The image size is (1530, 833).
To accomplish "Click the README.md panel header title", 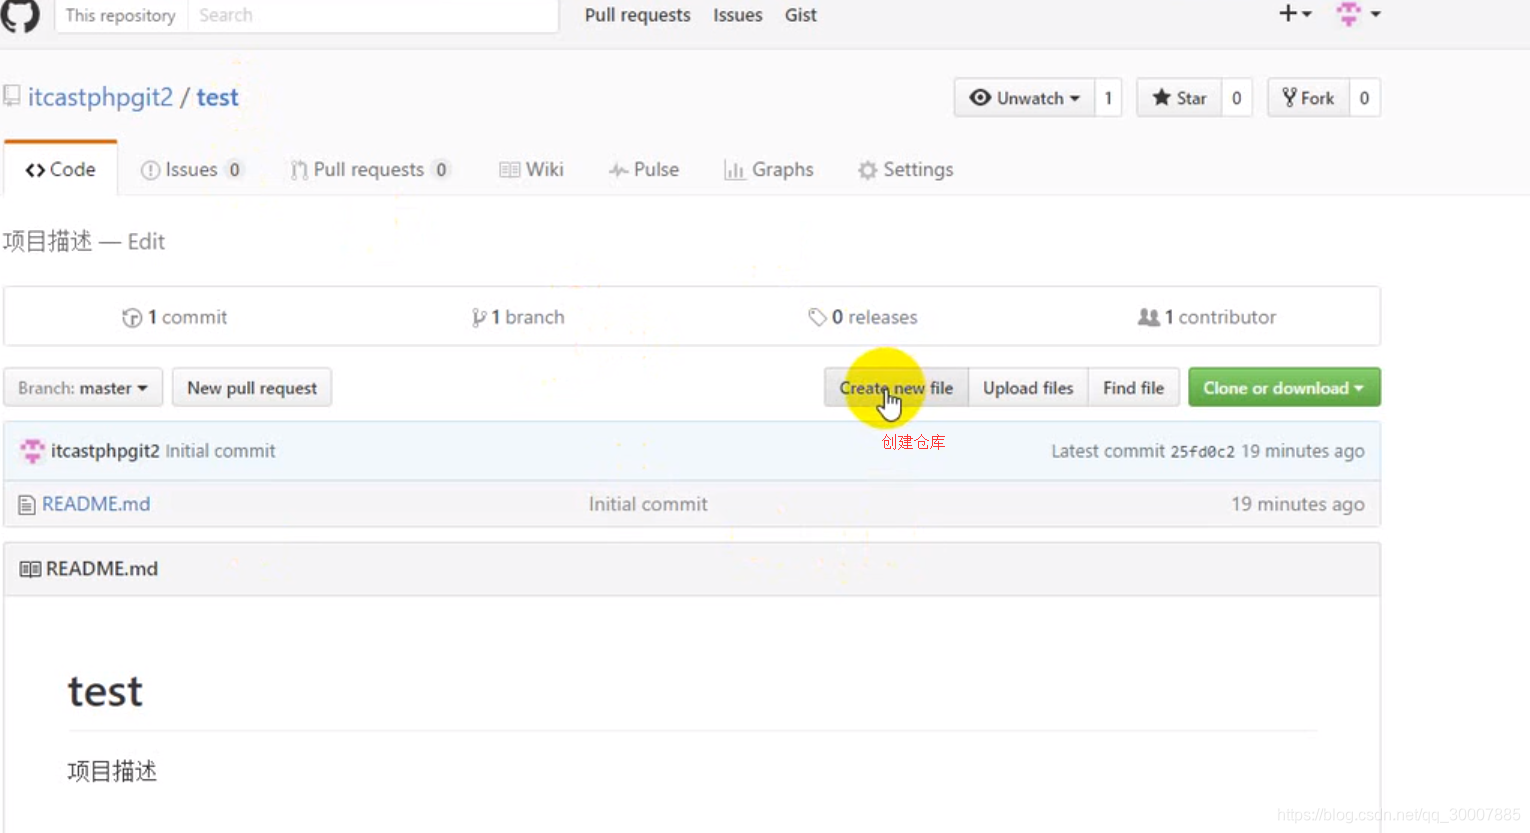I will (x=102, y=569).
